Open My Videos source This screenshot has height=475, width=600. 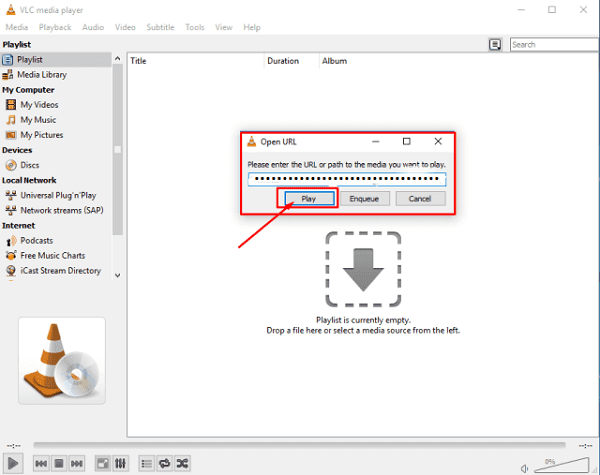(x=39, y=104)
